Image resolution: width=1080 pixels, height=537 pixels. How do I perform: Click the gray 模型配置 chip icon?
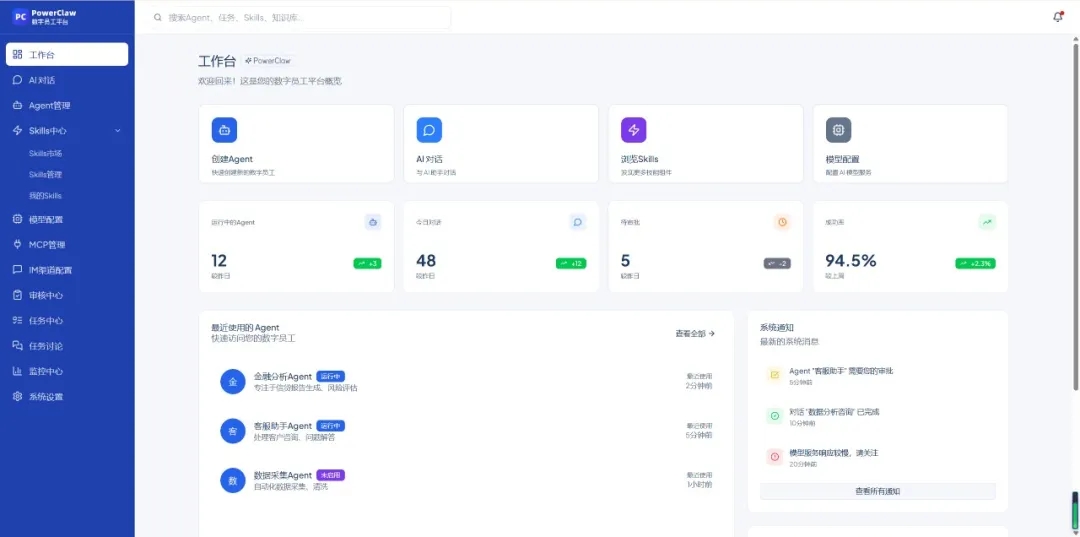pyautogui.click(x=838, y=130)
